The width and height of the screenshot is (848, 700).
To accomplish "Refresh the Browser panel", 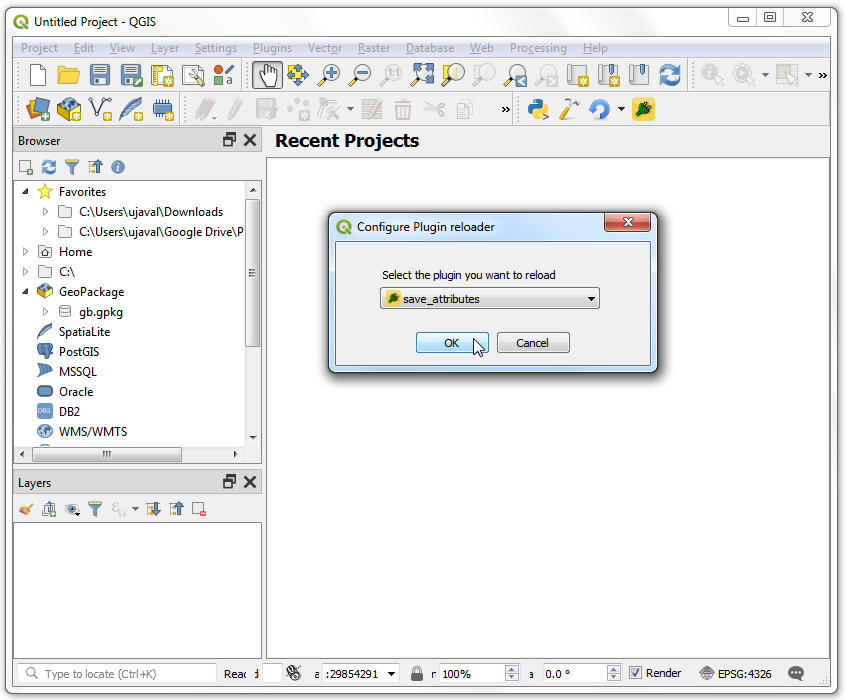I will click(49, 167).
